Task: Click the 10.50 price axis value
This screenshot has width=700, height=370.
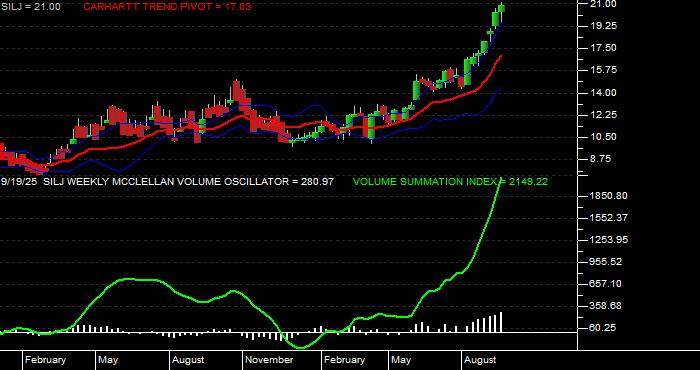Action: [x=604, y=137]
